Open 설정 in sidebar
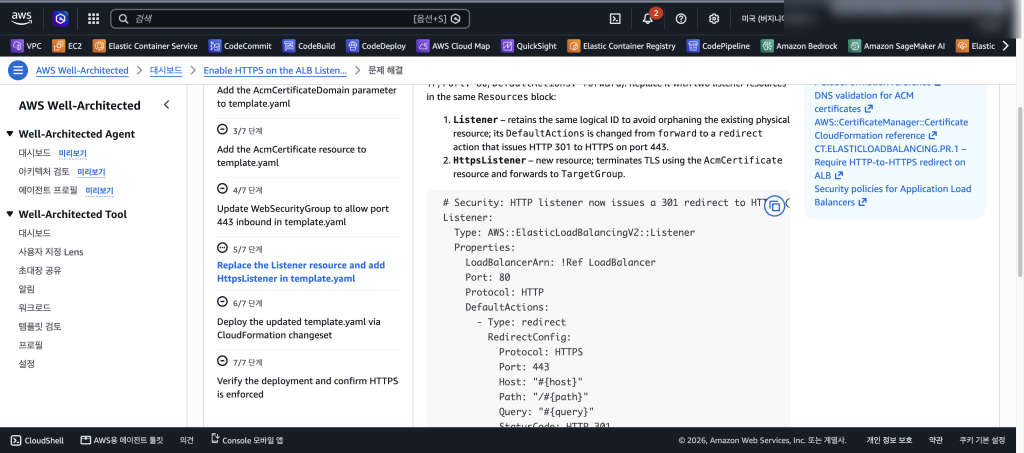Image resolution: width=1024 pixels, height=453 pixels. click(27, 364)
